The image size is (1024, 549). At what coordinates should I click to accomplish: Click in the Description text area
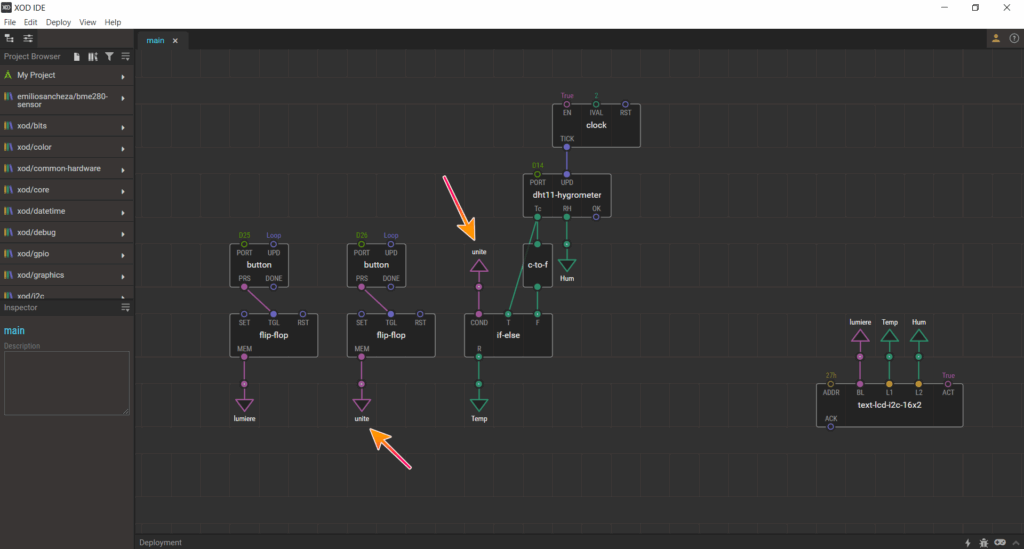click(x=67, y=383)
